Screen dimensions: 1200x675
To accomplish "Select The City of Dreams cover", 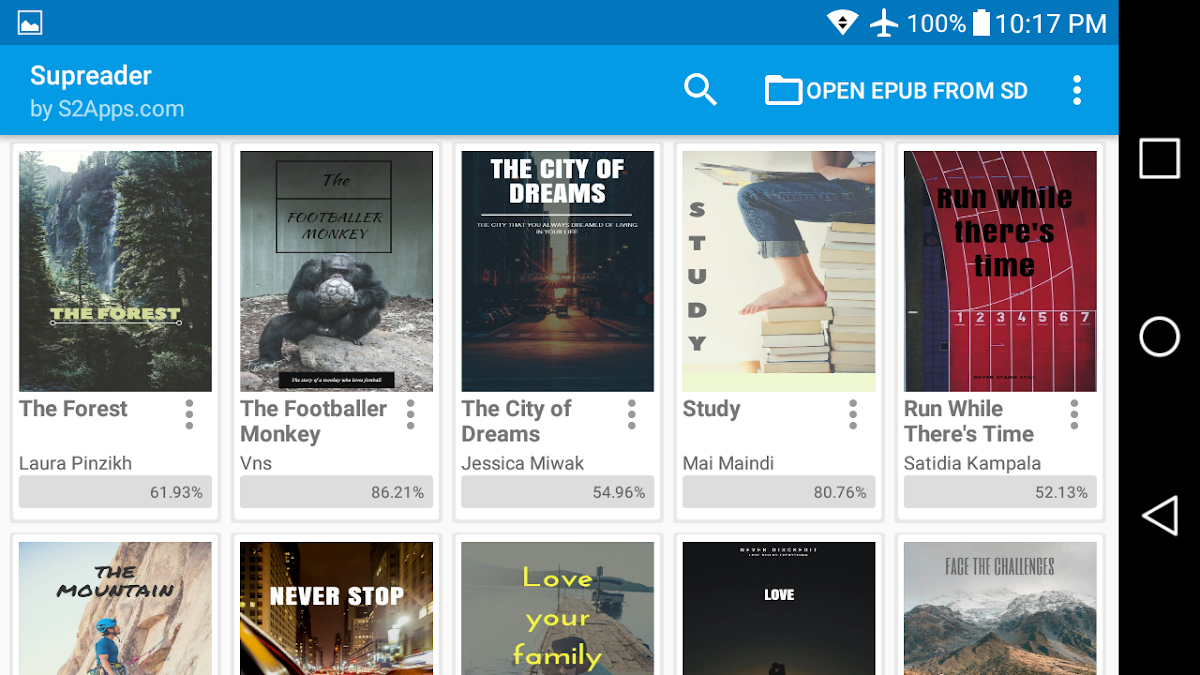I will pos(557,271).
